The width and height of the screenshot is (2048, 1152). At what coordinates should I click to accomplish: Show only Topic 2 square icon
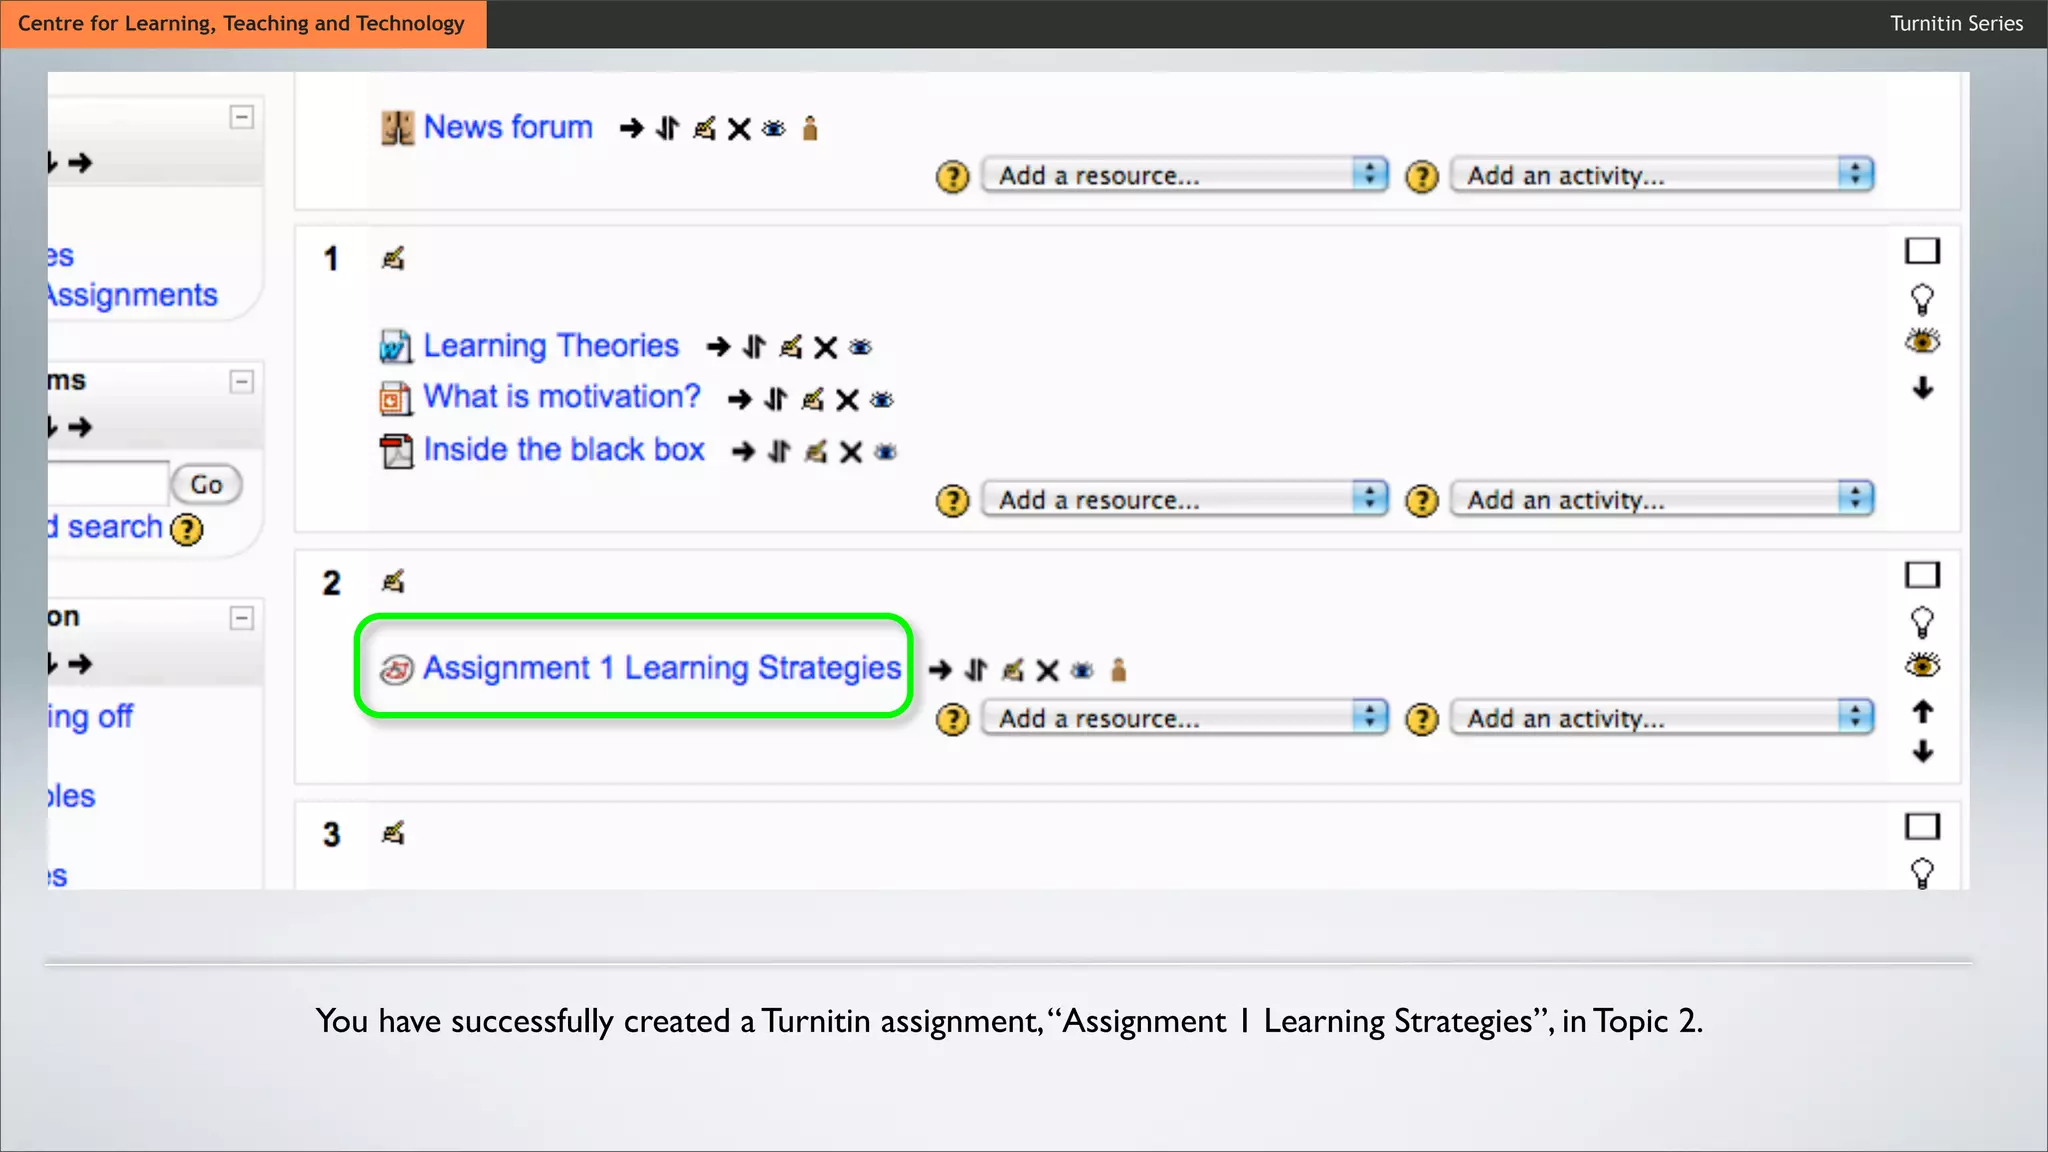coord(1921,575)
